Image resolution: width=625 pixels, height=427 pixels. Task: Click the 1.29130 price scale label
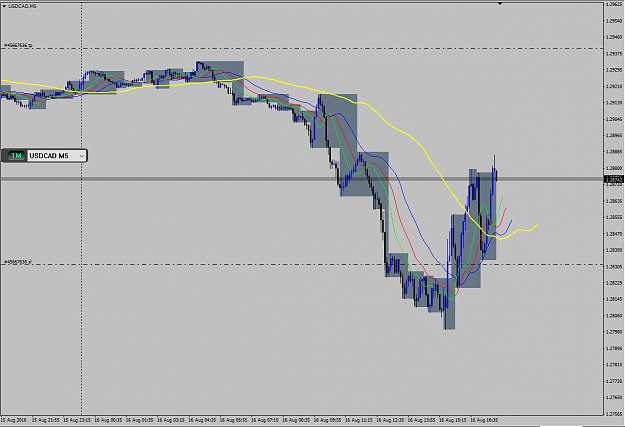tap(614, 103)
